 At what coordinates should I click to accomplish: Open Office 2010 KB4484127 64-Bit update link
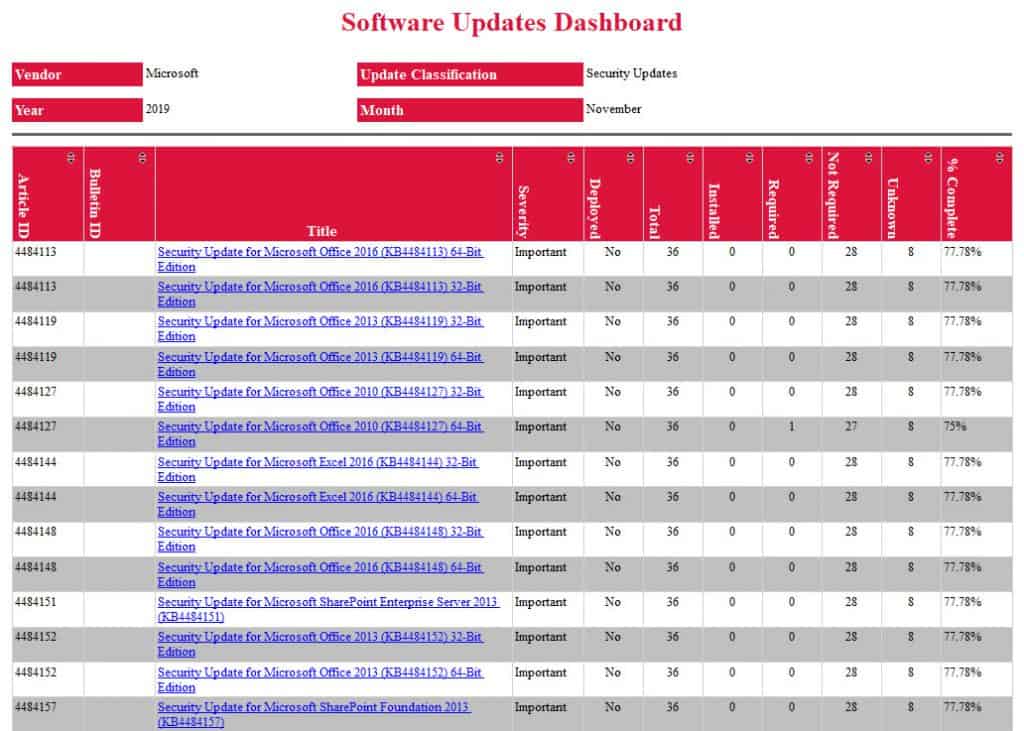(x=320, y=434)
